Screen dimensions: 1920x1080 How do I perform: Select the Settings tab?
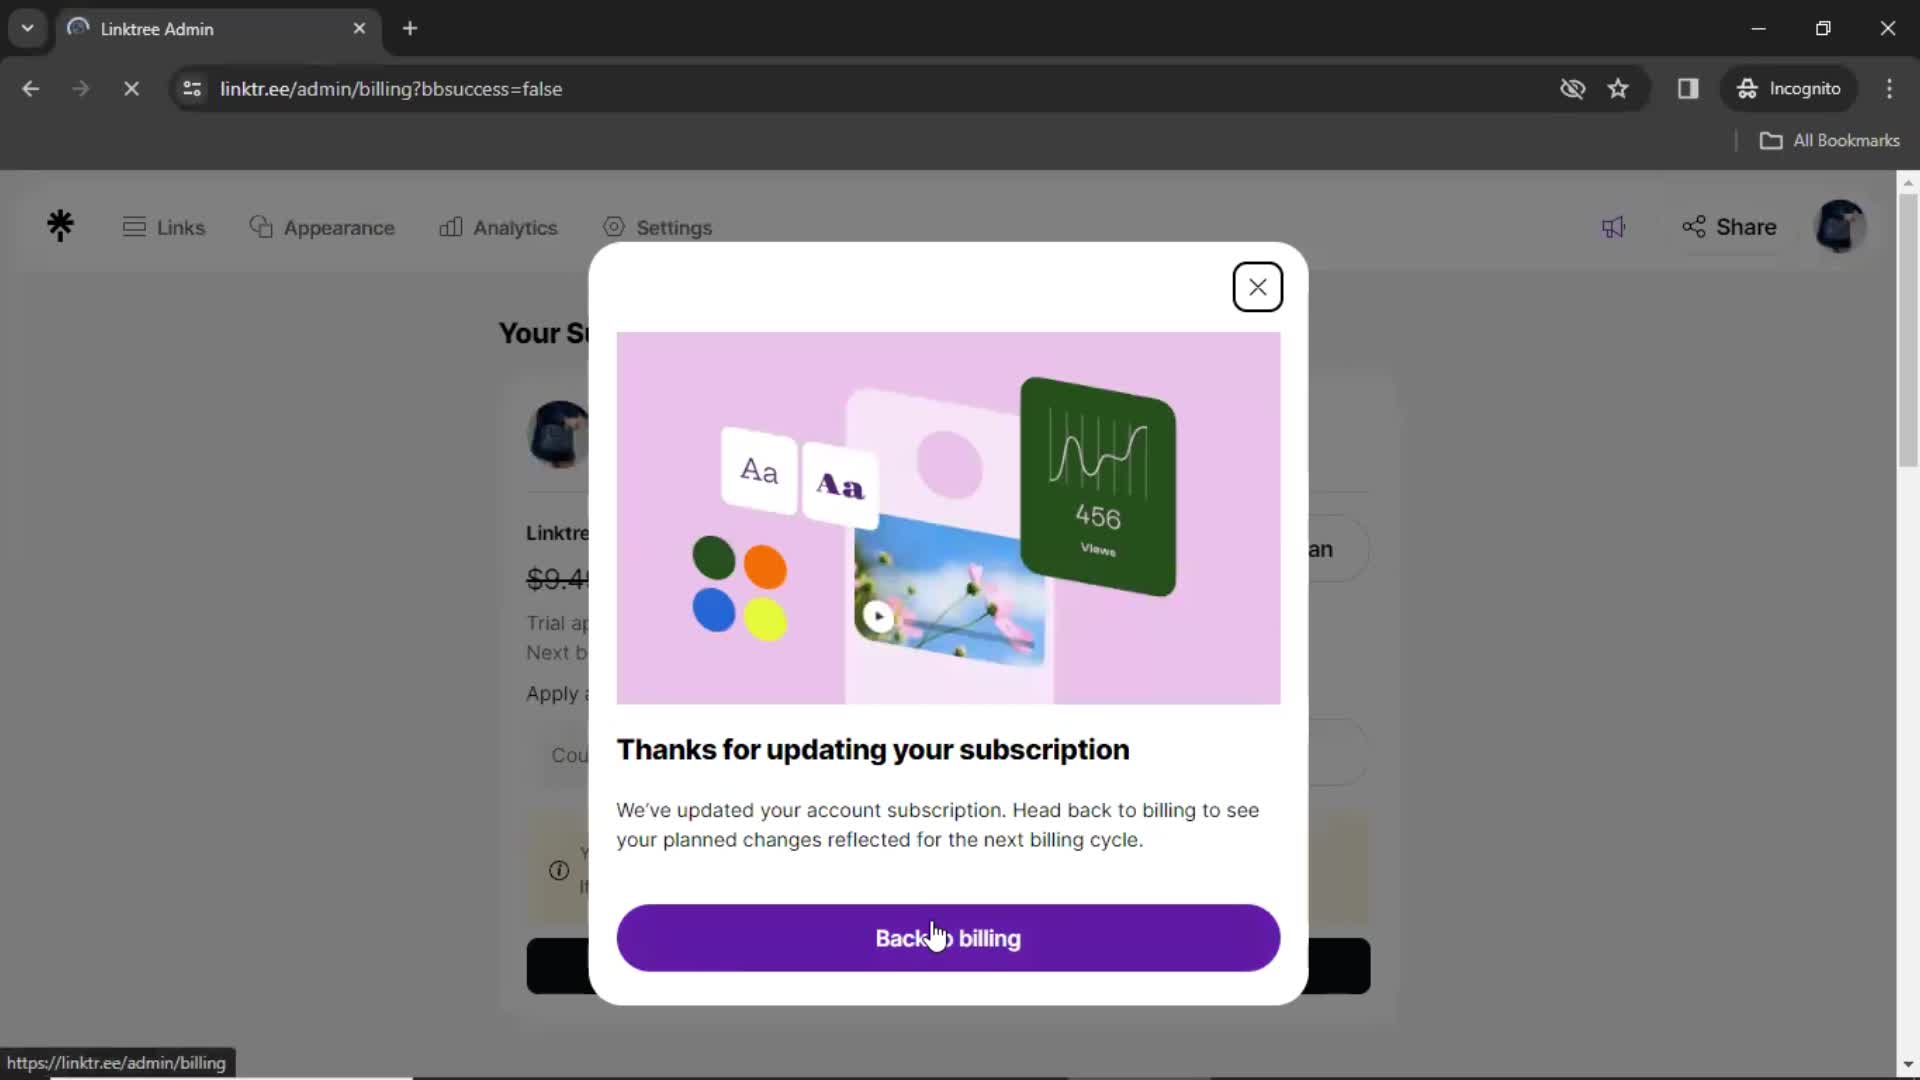[657, 227]
